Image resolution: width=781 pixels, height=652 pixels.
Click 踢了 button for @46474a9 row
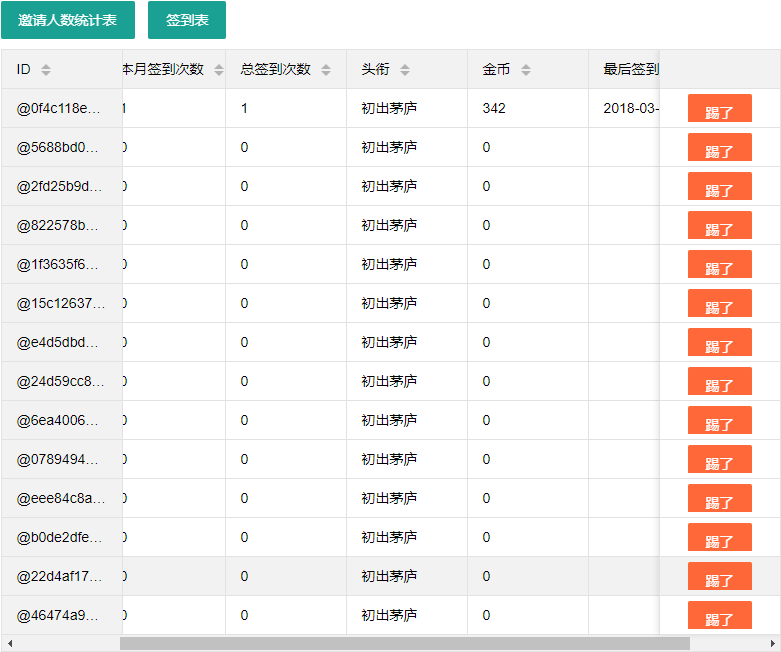pos(720,615)
